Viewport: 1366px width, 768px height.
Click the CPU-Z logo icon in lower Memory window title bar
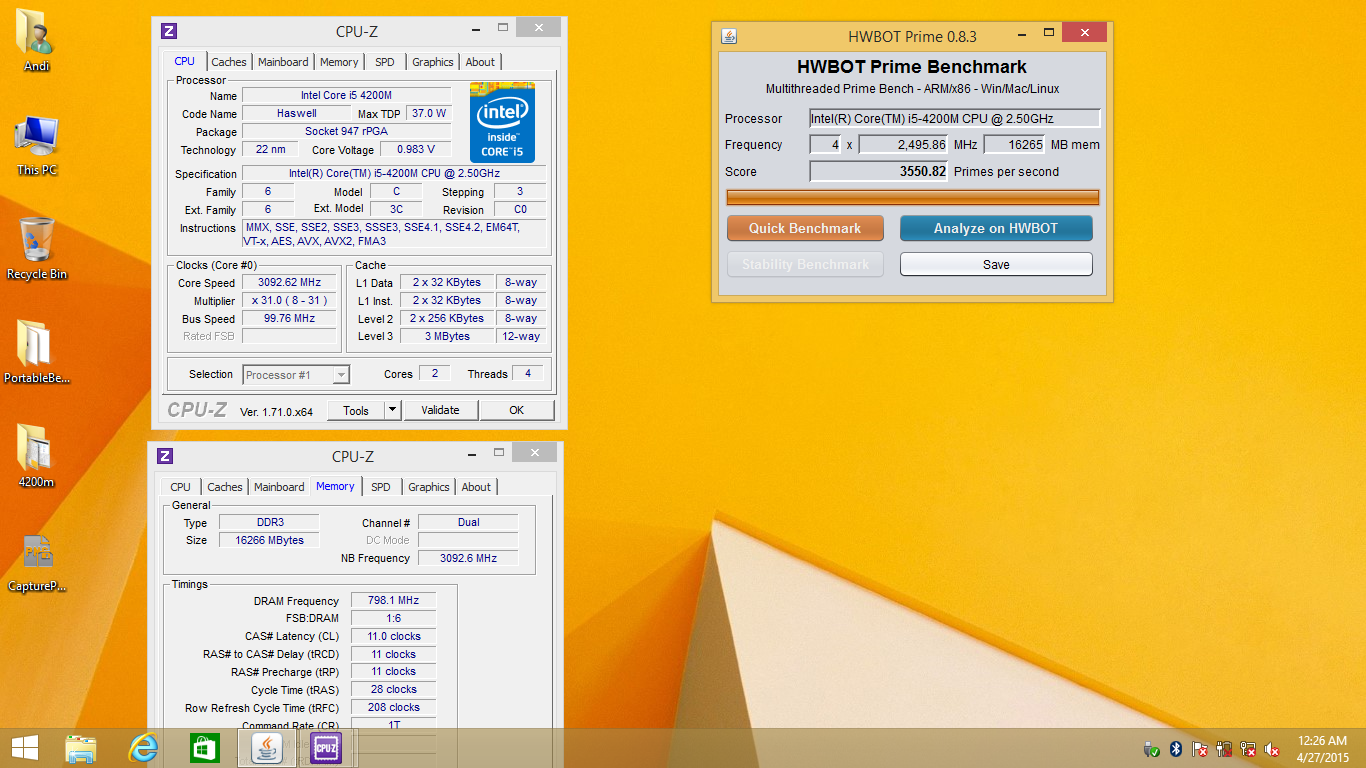click(x=166, y=456)
